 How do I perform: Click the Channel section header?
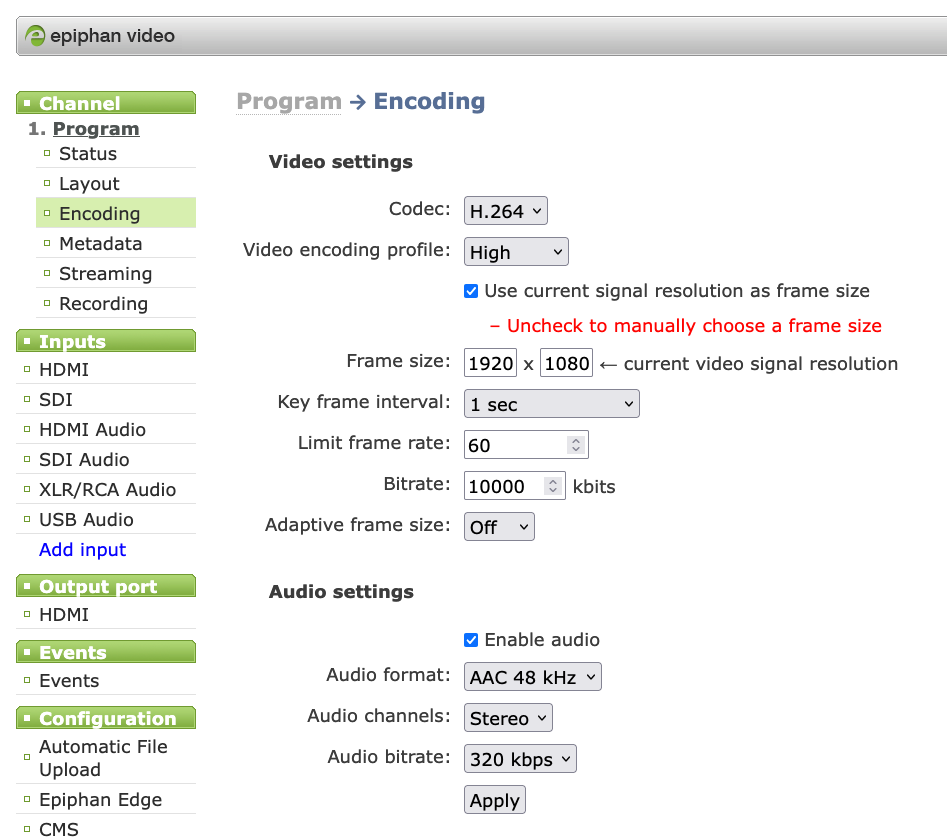pyautogui.click(x=106, y=103)
